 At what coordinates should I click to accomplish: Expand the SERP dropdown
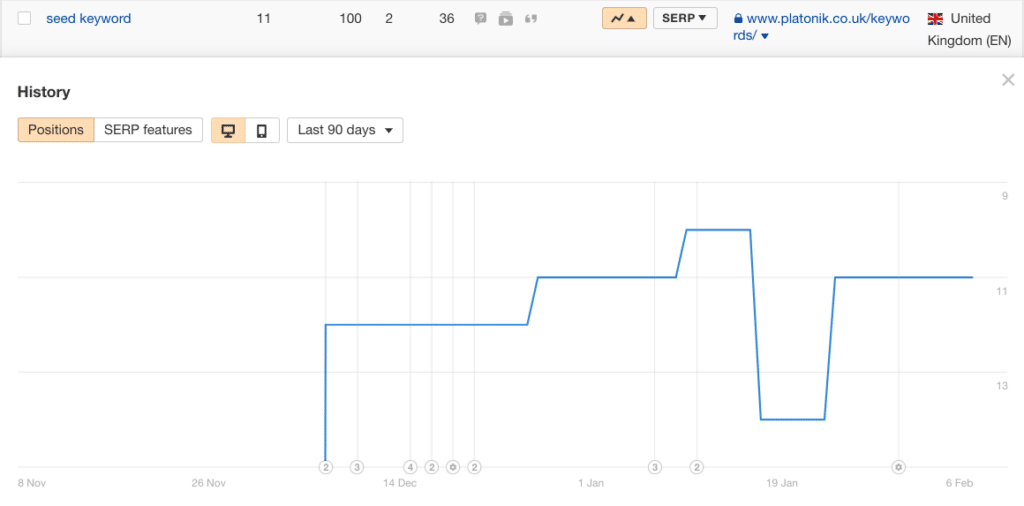(685, 18)
